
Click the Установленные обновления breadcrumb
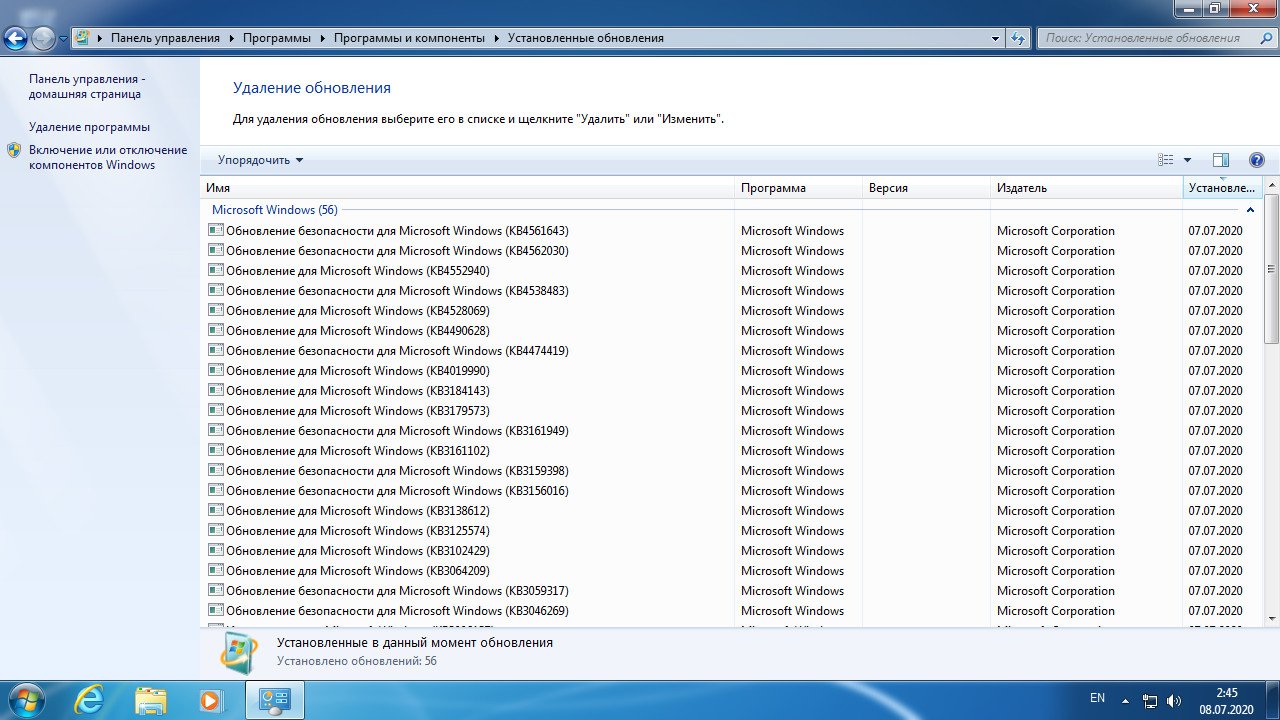pyautogui.click(x=585, y=38)
